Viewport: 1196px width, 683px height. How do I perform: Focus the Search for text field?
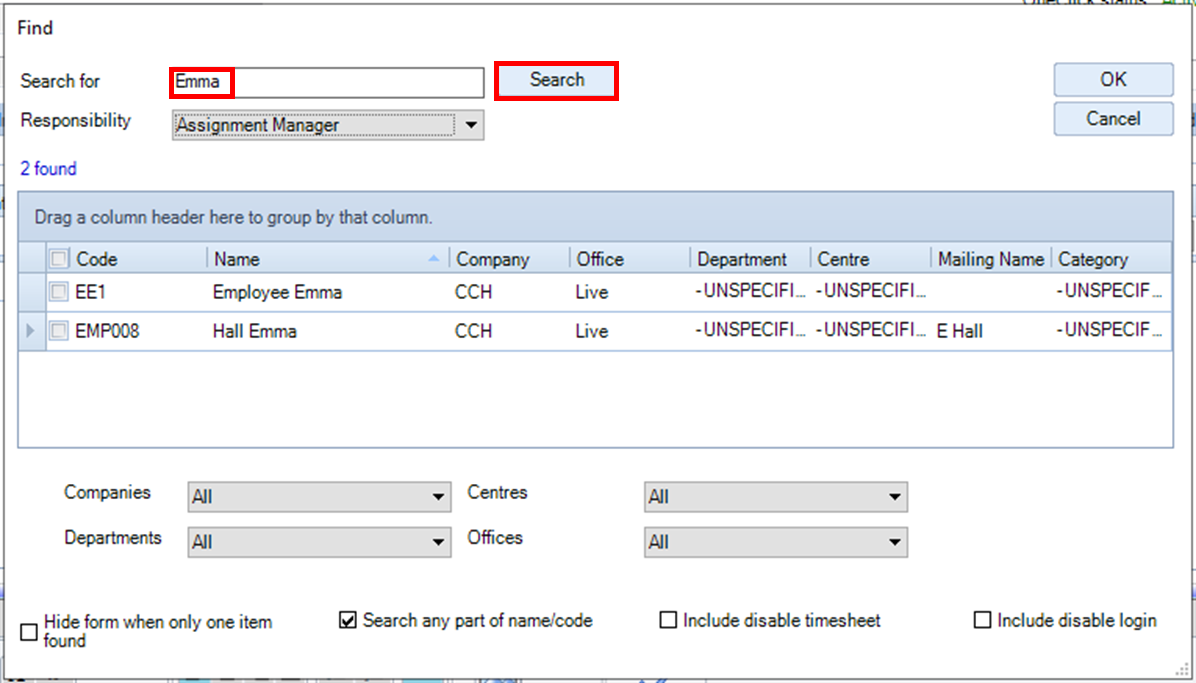(x=328, y=82)
